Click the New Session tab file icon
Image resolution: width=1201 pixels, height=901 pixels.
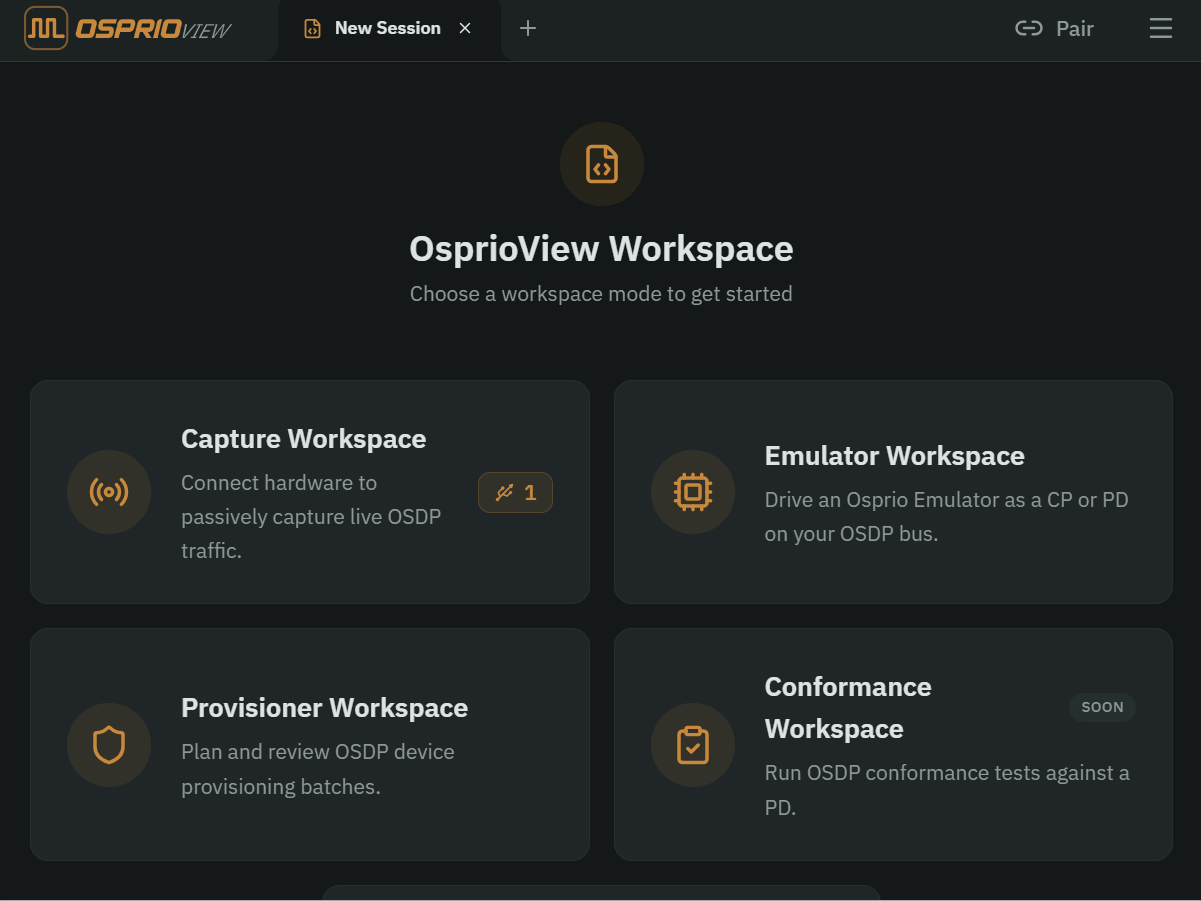coord(313,29)
